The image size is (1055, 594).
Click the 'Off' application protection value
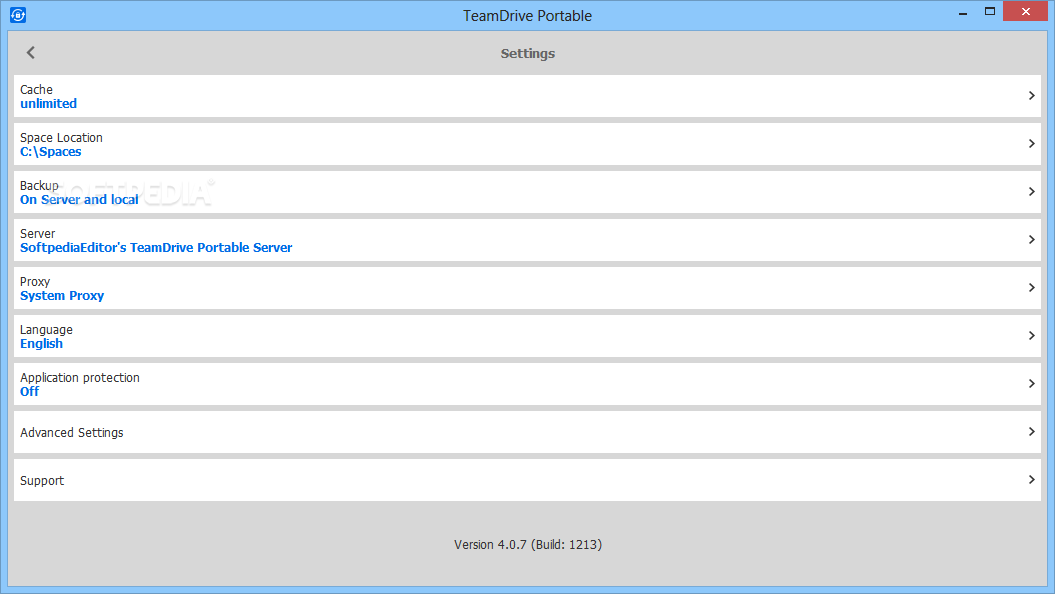(30, 392)
